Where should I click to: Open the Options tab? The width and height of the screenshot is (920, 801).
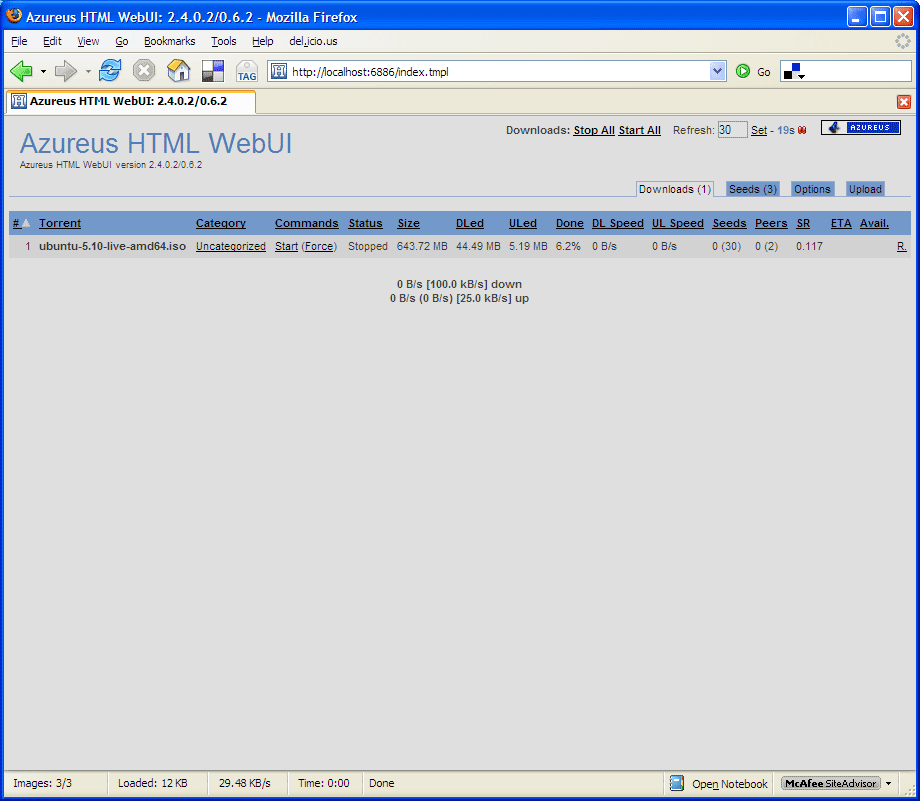[x=812, y=189]
